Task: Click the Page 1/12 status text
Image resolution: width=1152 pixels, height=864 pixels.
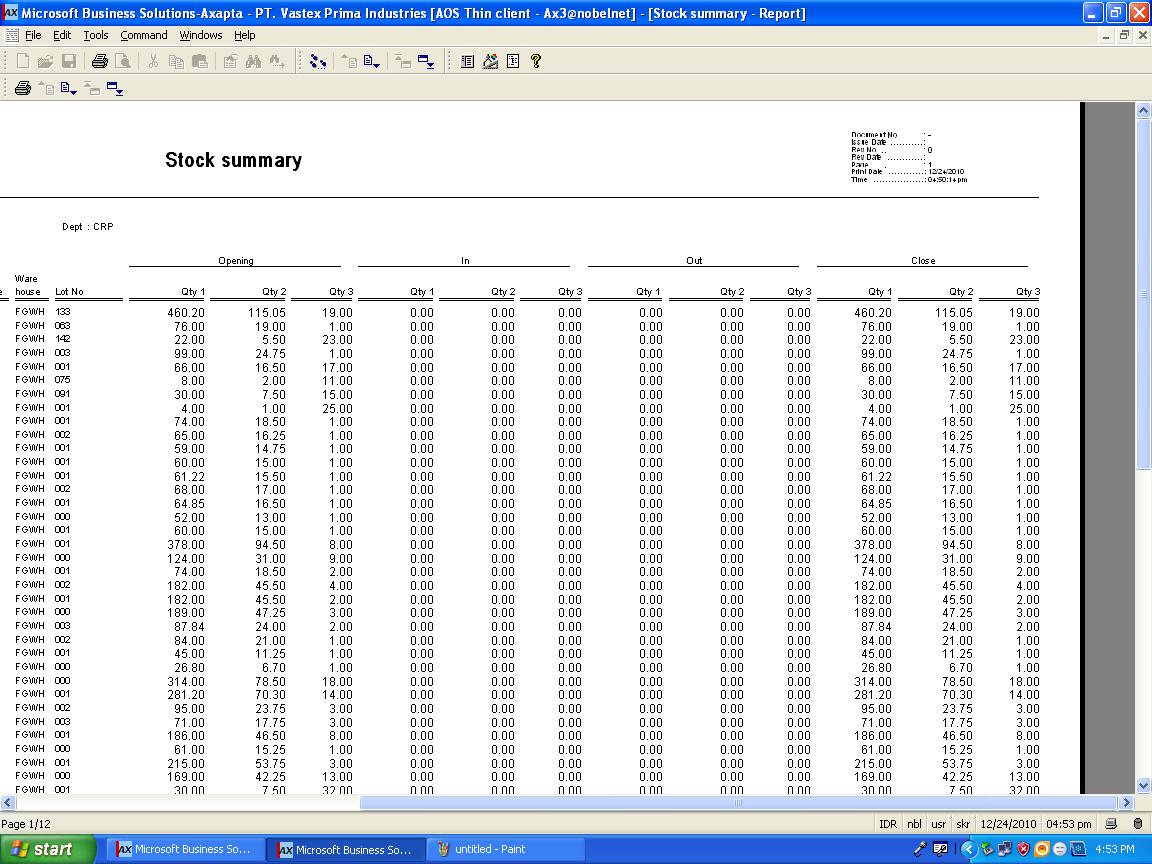Action: pos(26,824)
